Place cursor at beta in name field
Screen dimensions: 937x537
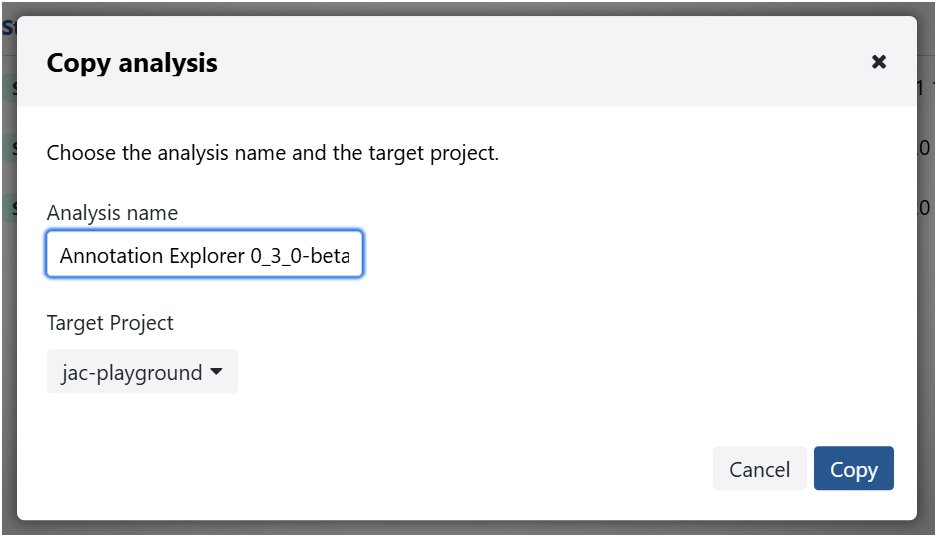[333, 256]
